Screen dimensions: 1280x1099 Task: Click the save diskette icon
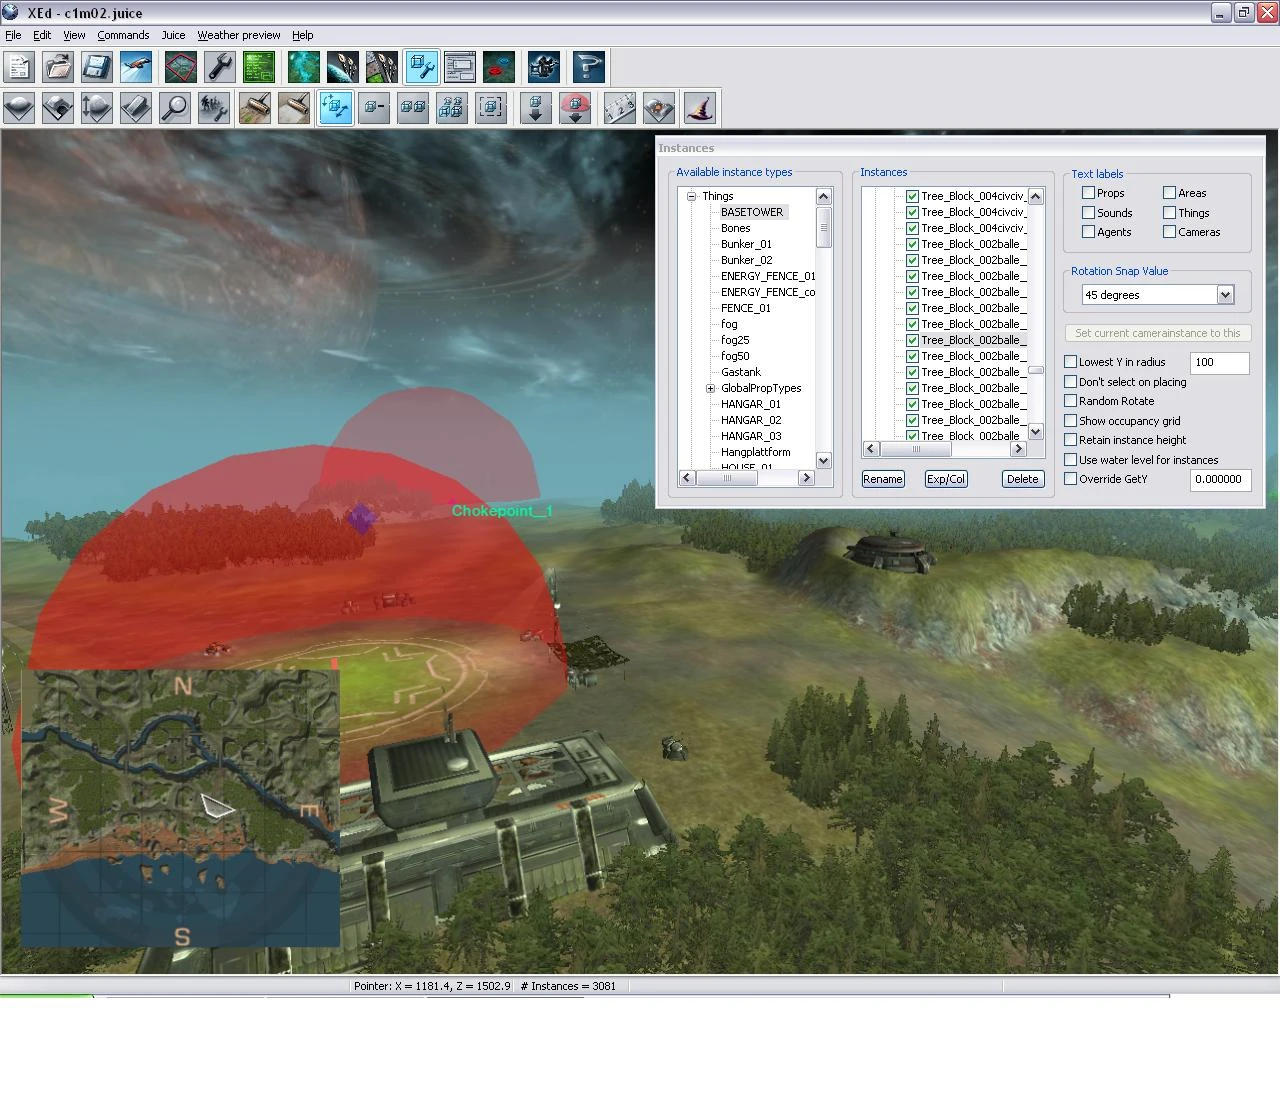click(x=96, y=67)
